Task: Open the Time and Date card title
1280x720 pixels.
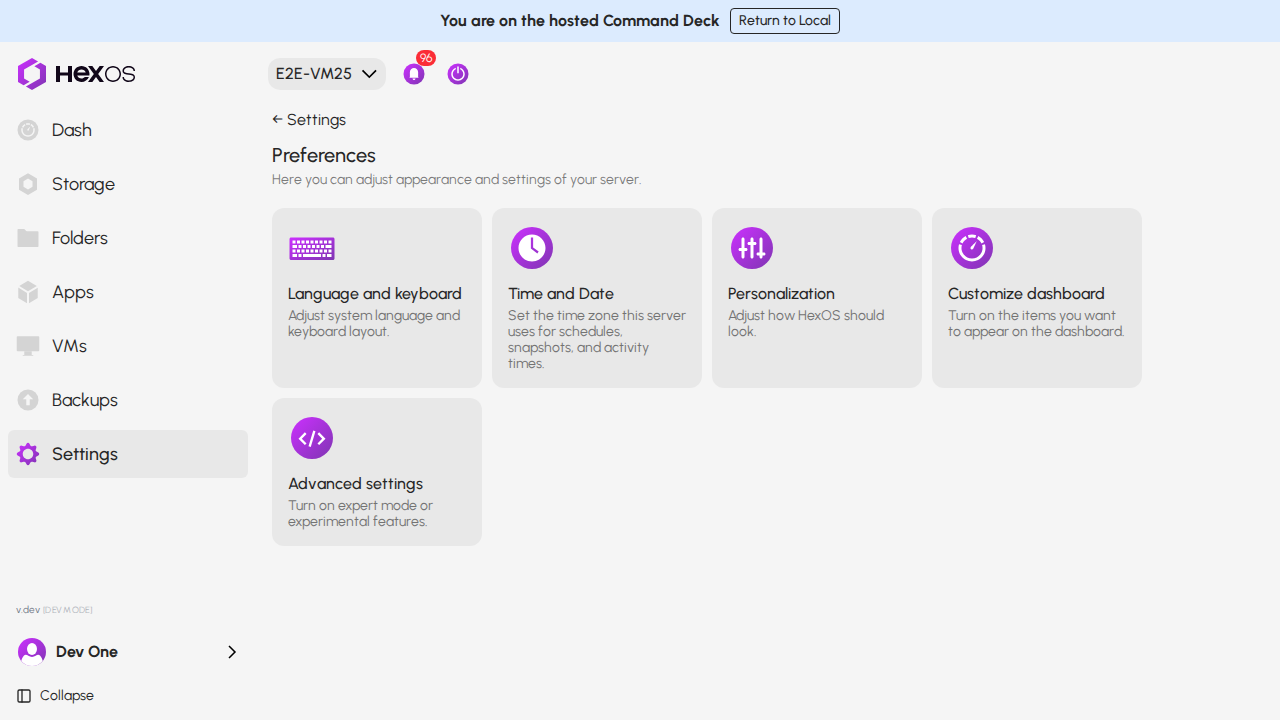Action: [x=561, y=294]
